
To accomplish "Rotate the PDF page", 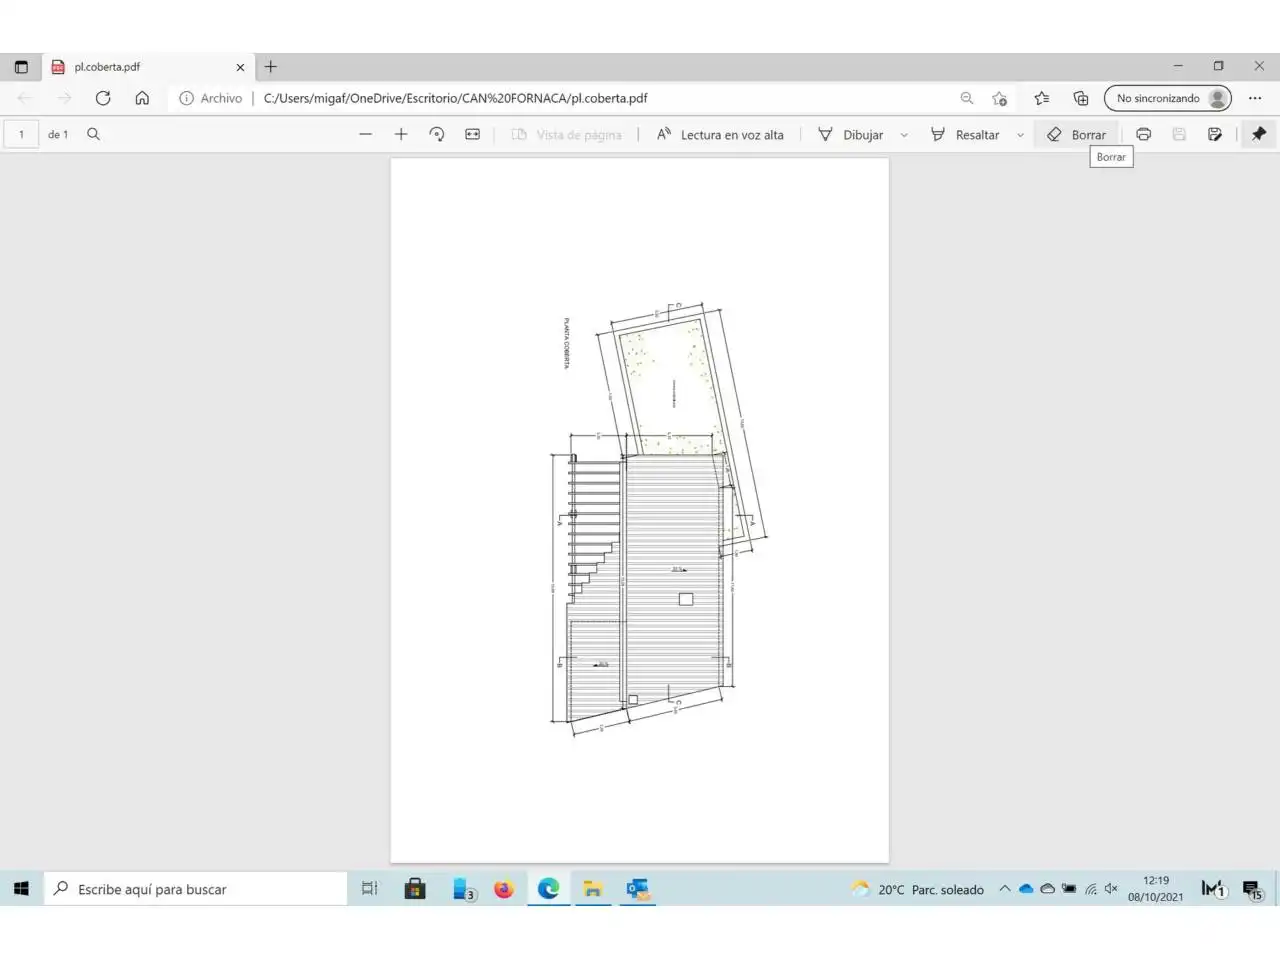I will 437,134.
